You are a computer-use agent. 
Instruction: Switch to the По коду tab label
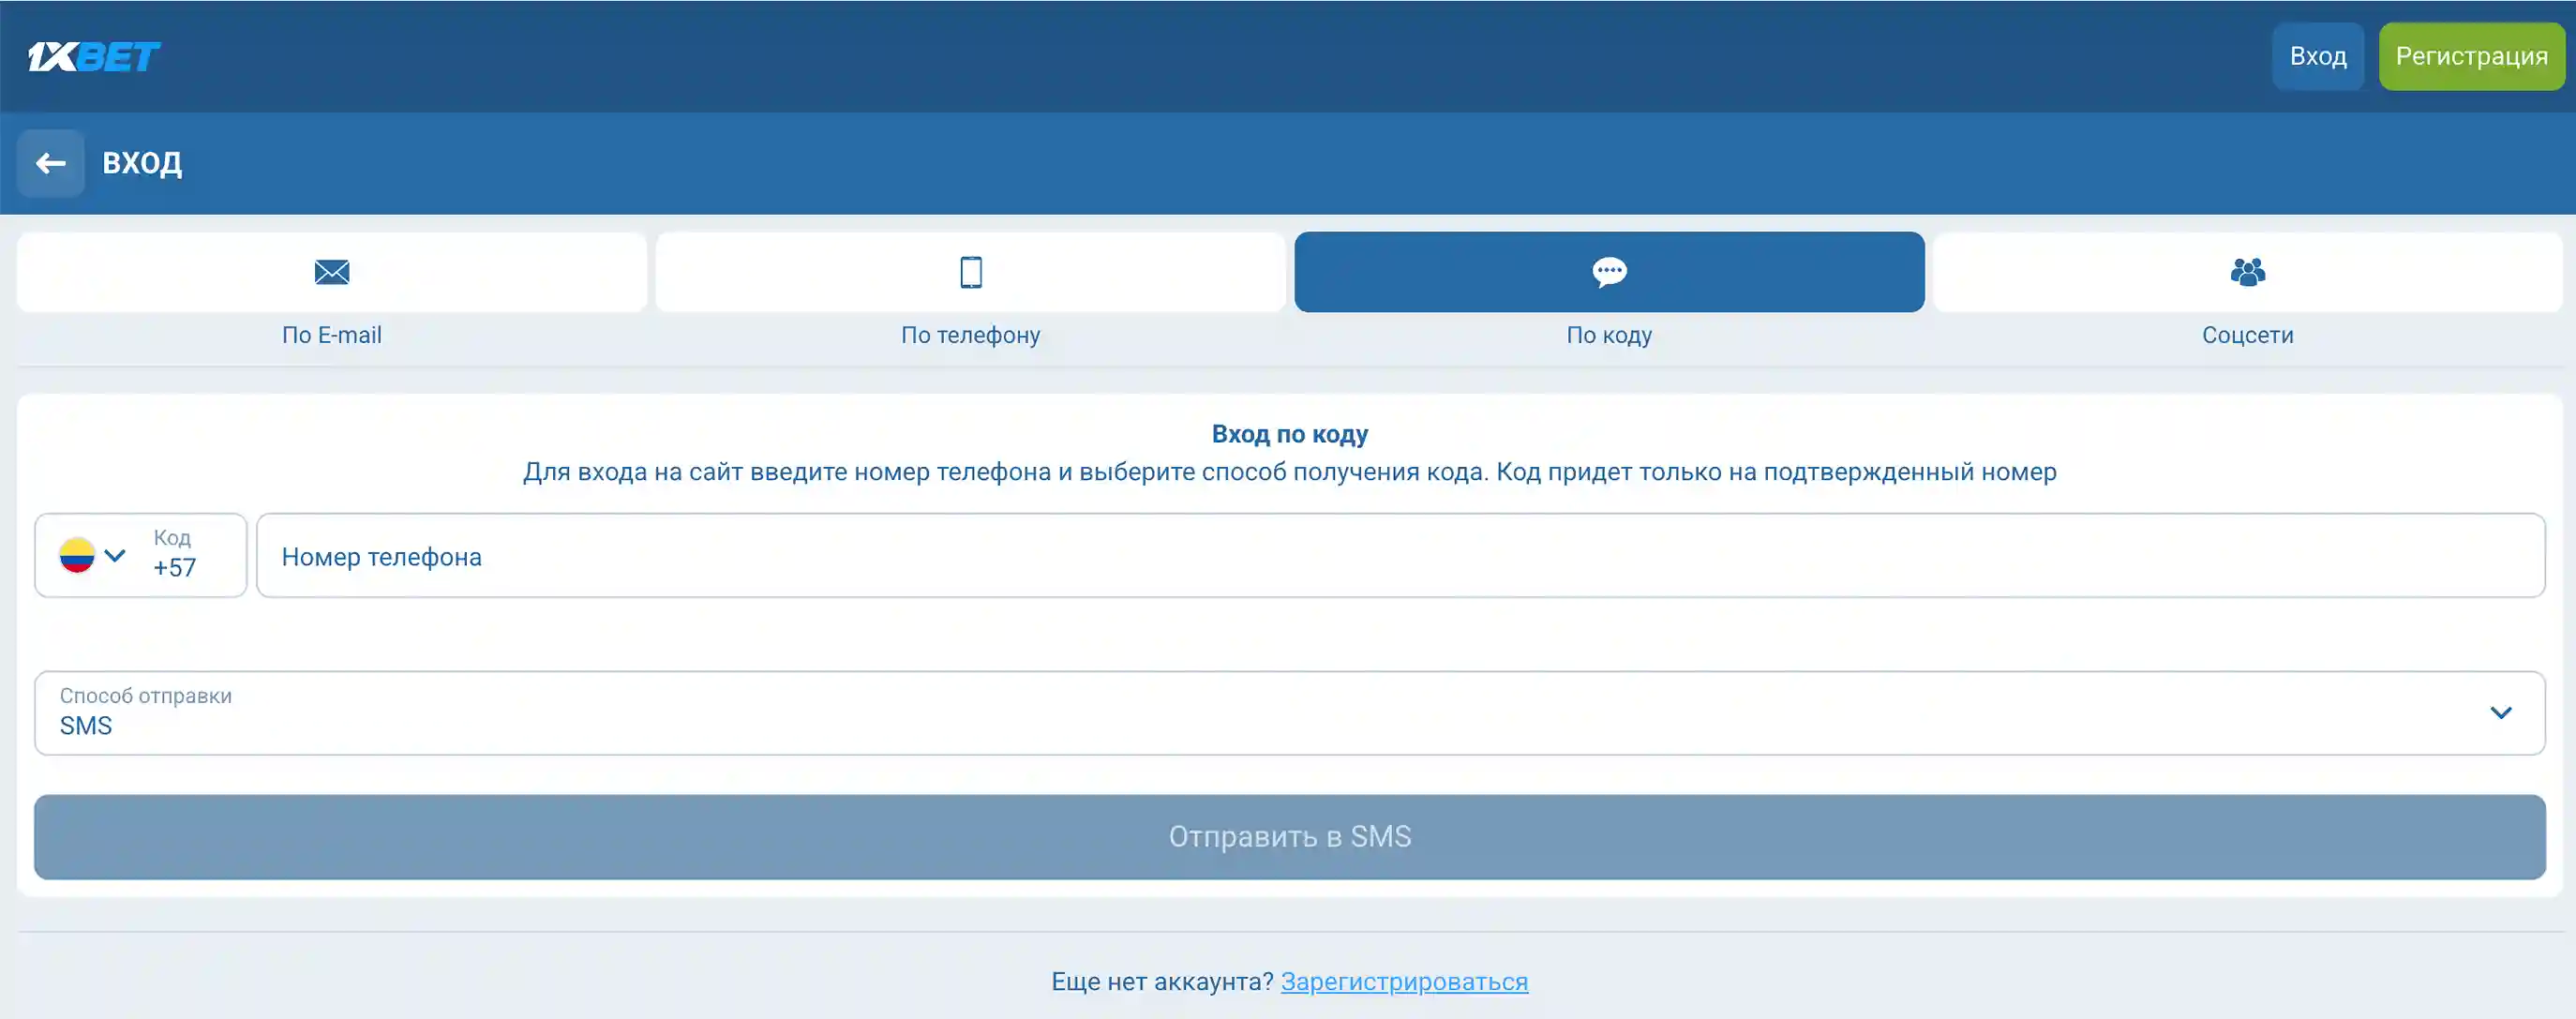coord(1609,335)
